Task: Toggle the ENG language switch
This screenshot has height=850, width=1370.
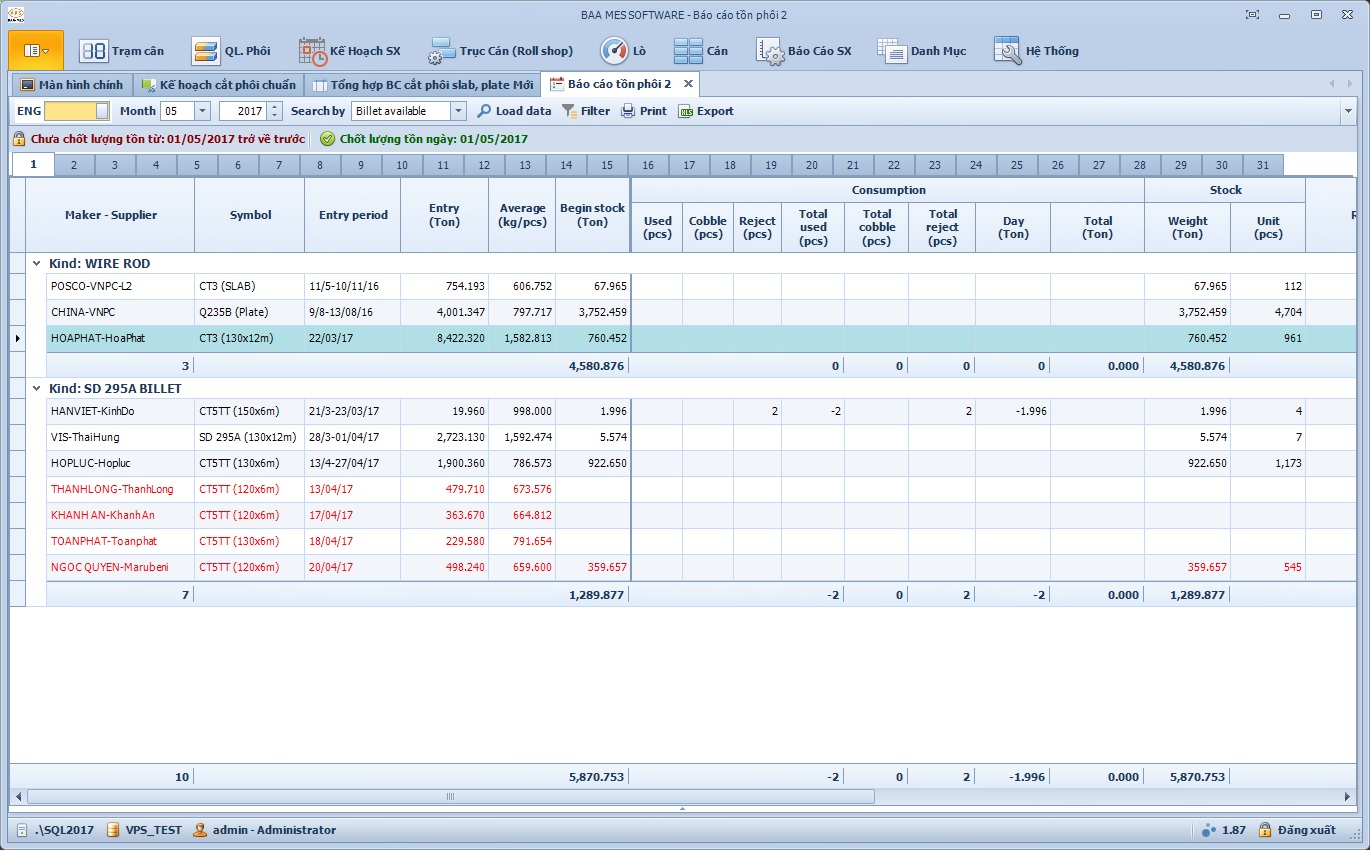Action: pyautogui.click(x=77, y=111)
